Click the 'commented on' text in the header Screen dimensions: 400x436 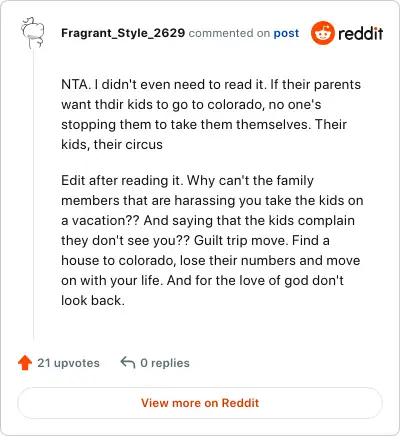click(x=229, y=33)
